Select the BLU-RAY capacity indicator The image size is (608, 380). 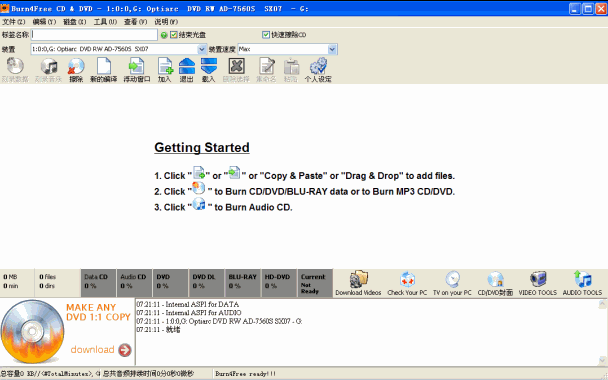click(242, 283)
